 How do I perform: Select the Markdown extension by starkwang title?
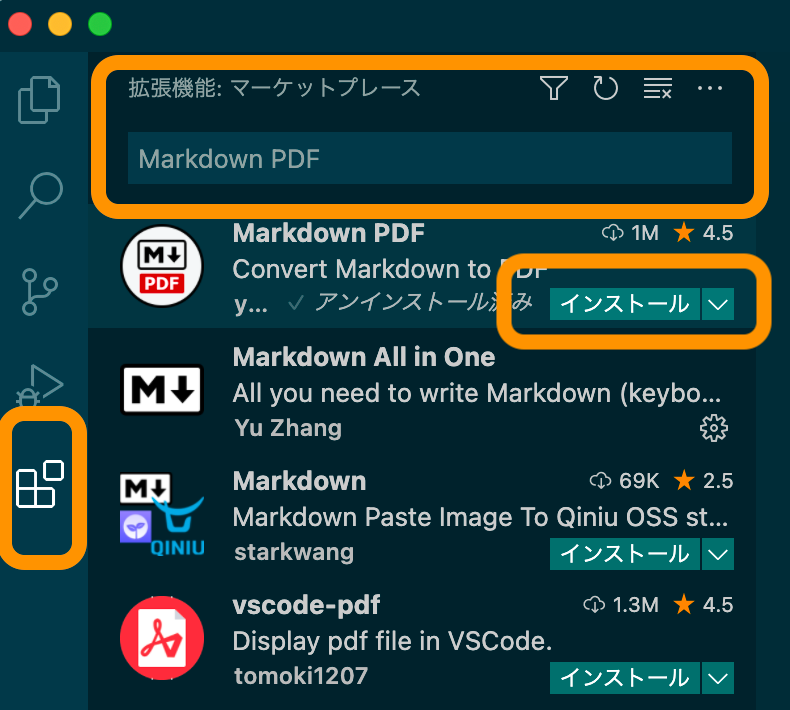(x=299, y=481)
